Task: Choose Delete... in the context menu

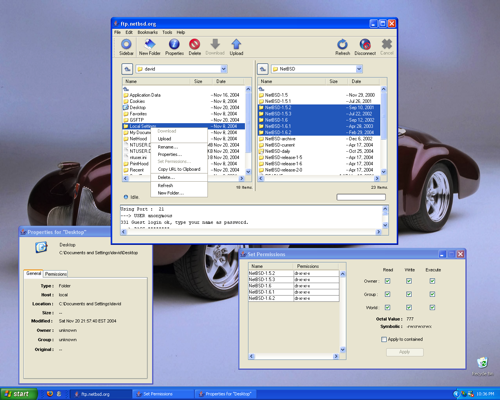Action: click(x=179, y=178)
